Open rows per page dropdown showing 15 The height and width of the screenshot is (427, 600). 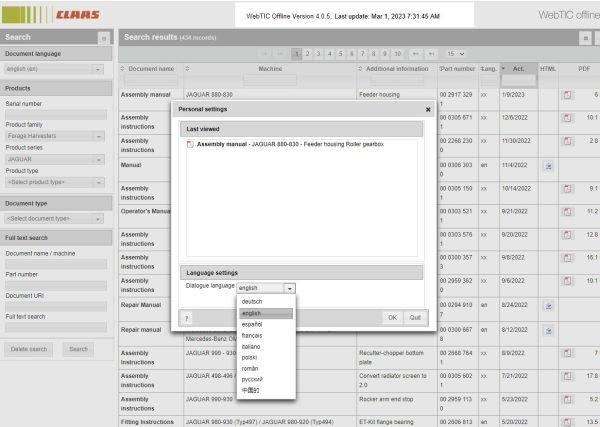click(455, 54)
